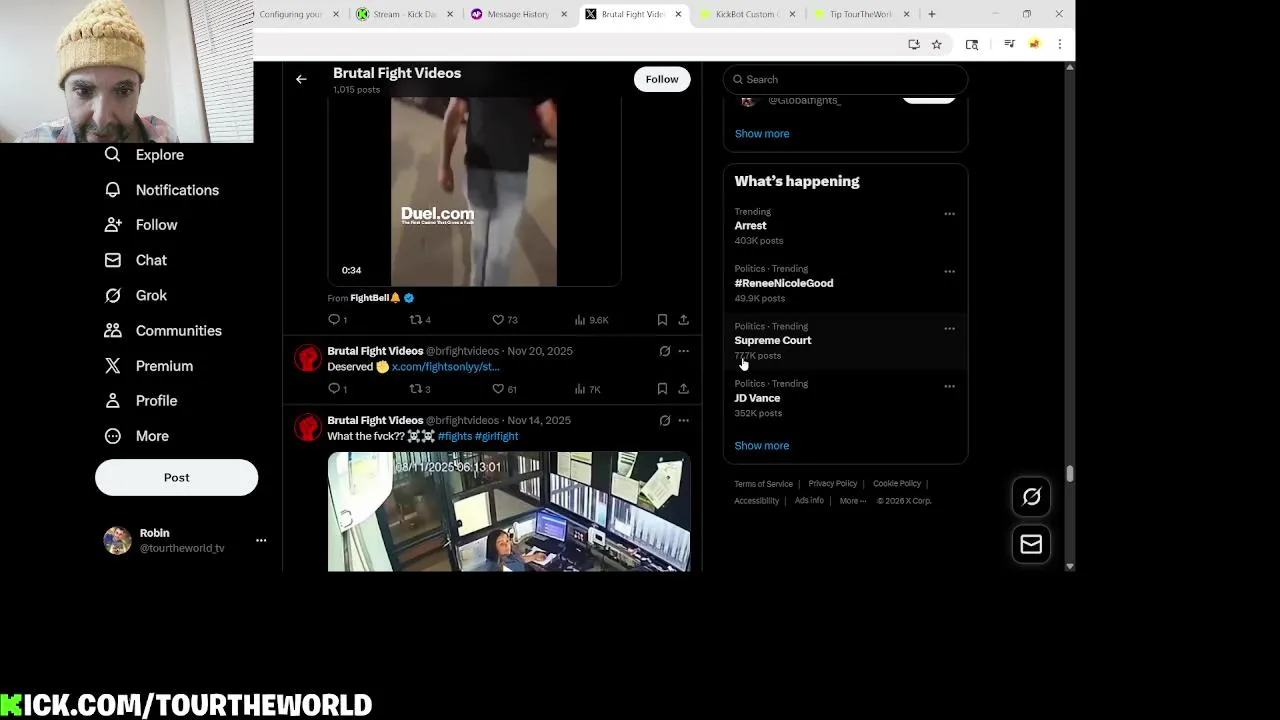Open Communities in the sidebar
Image resolution: width=1280 pixels, height=720 pixels.
[x=163, y=331]
